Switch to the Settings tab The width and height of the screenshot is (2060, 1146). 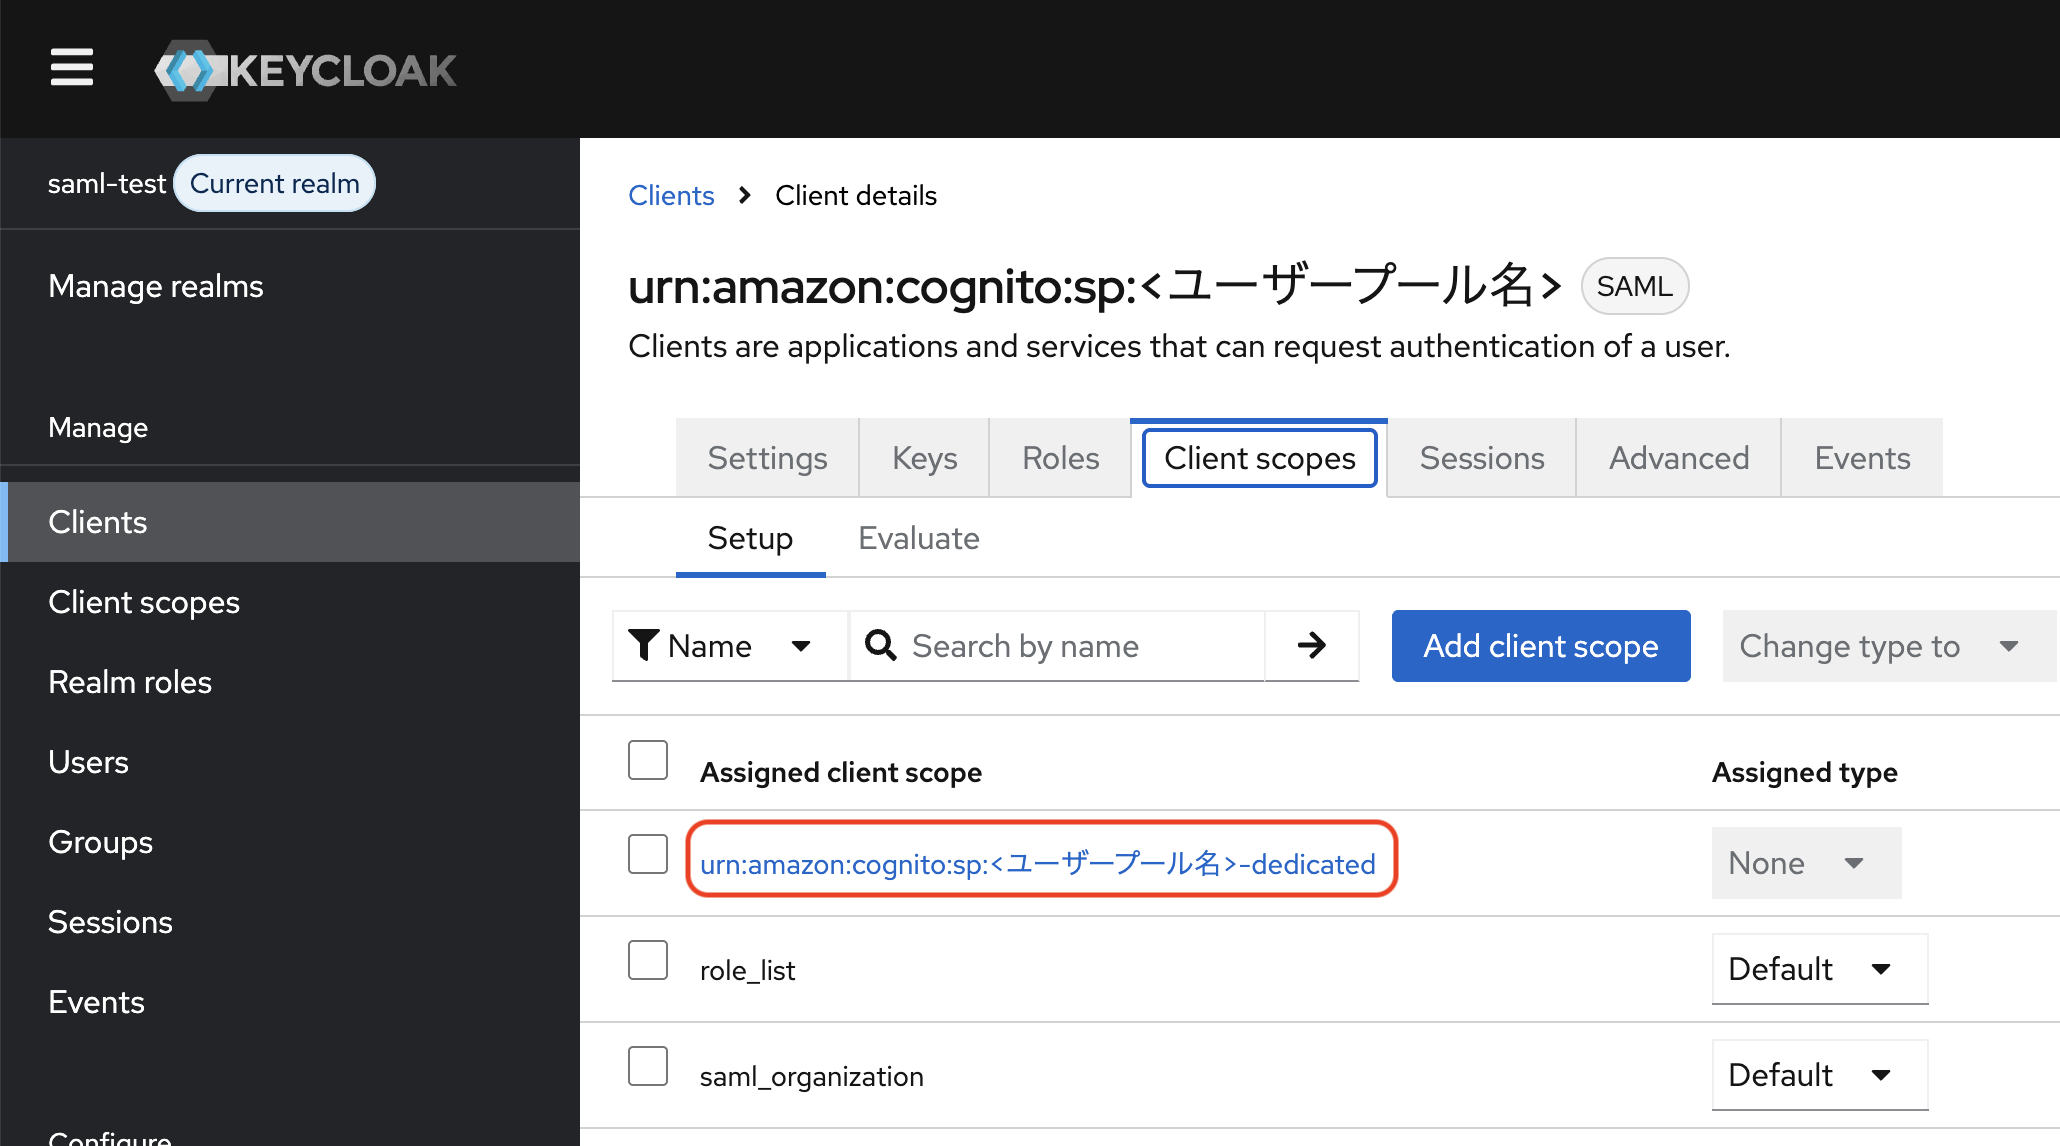point(767,458)
